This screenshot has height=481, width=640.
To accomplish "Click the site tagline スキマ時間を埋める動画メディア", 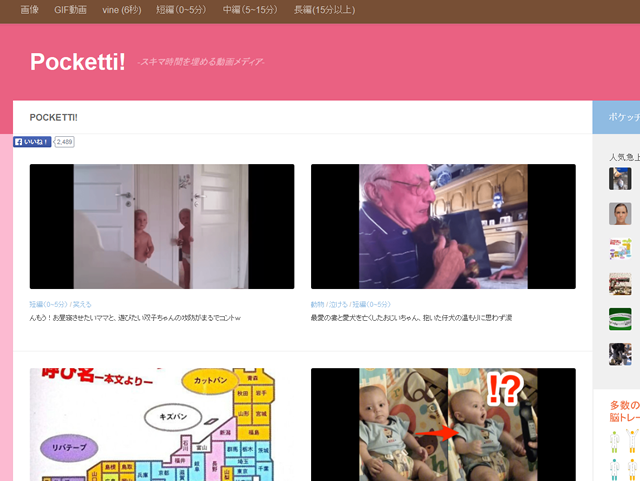I will coord(201,62).
